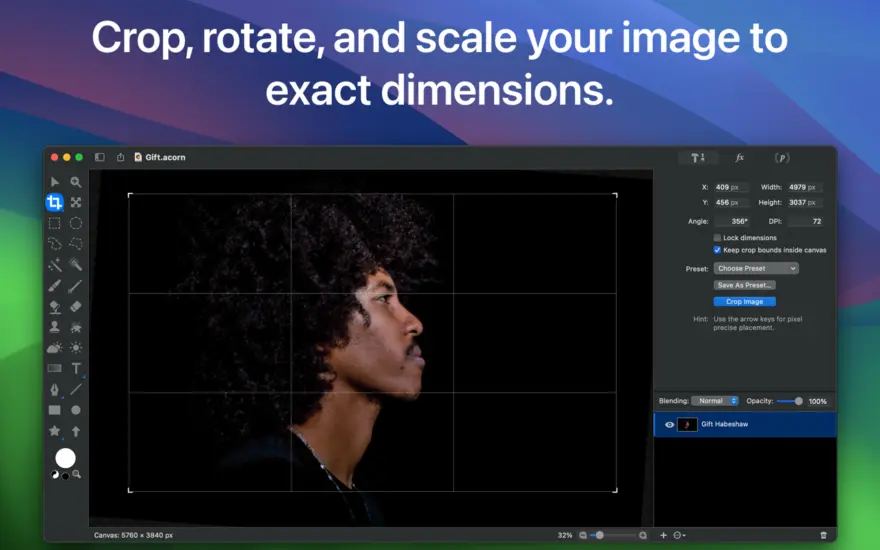Viewport: 880px width, 550px height.
Task: Delete the layer with the trash icon
Action: pos(823,535)
